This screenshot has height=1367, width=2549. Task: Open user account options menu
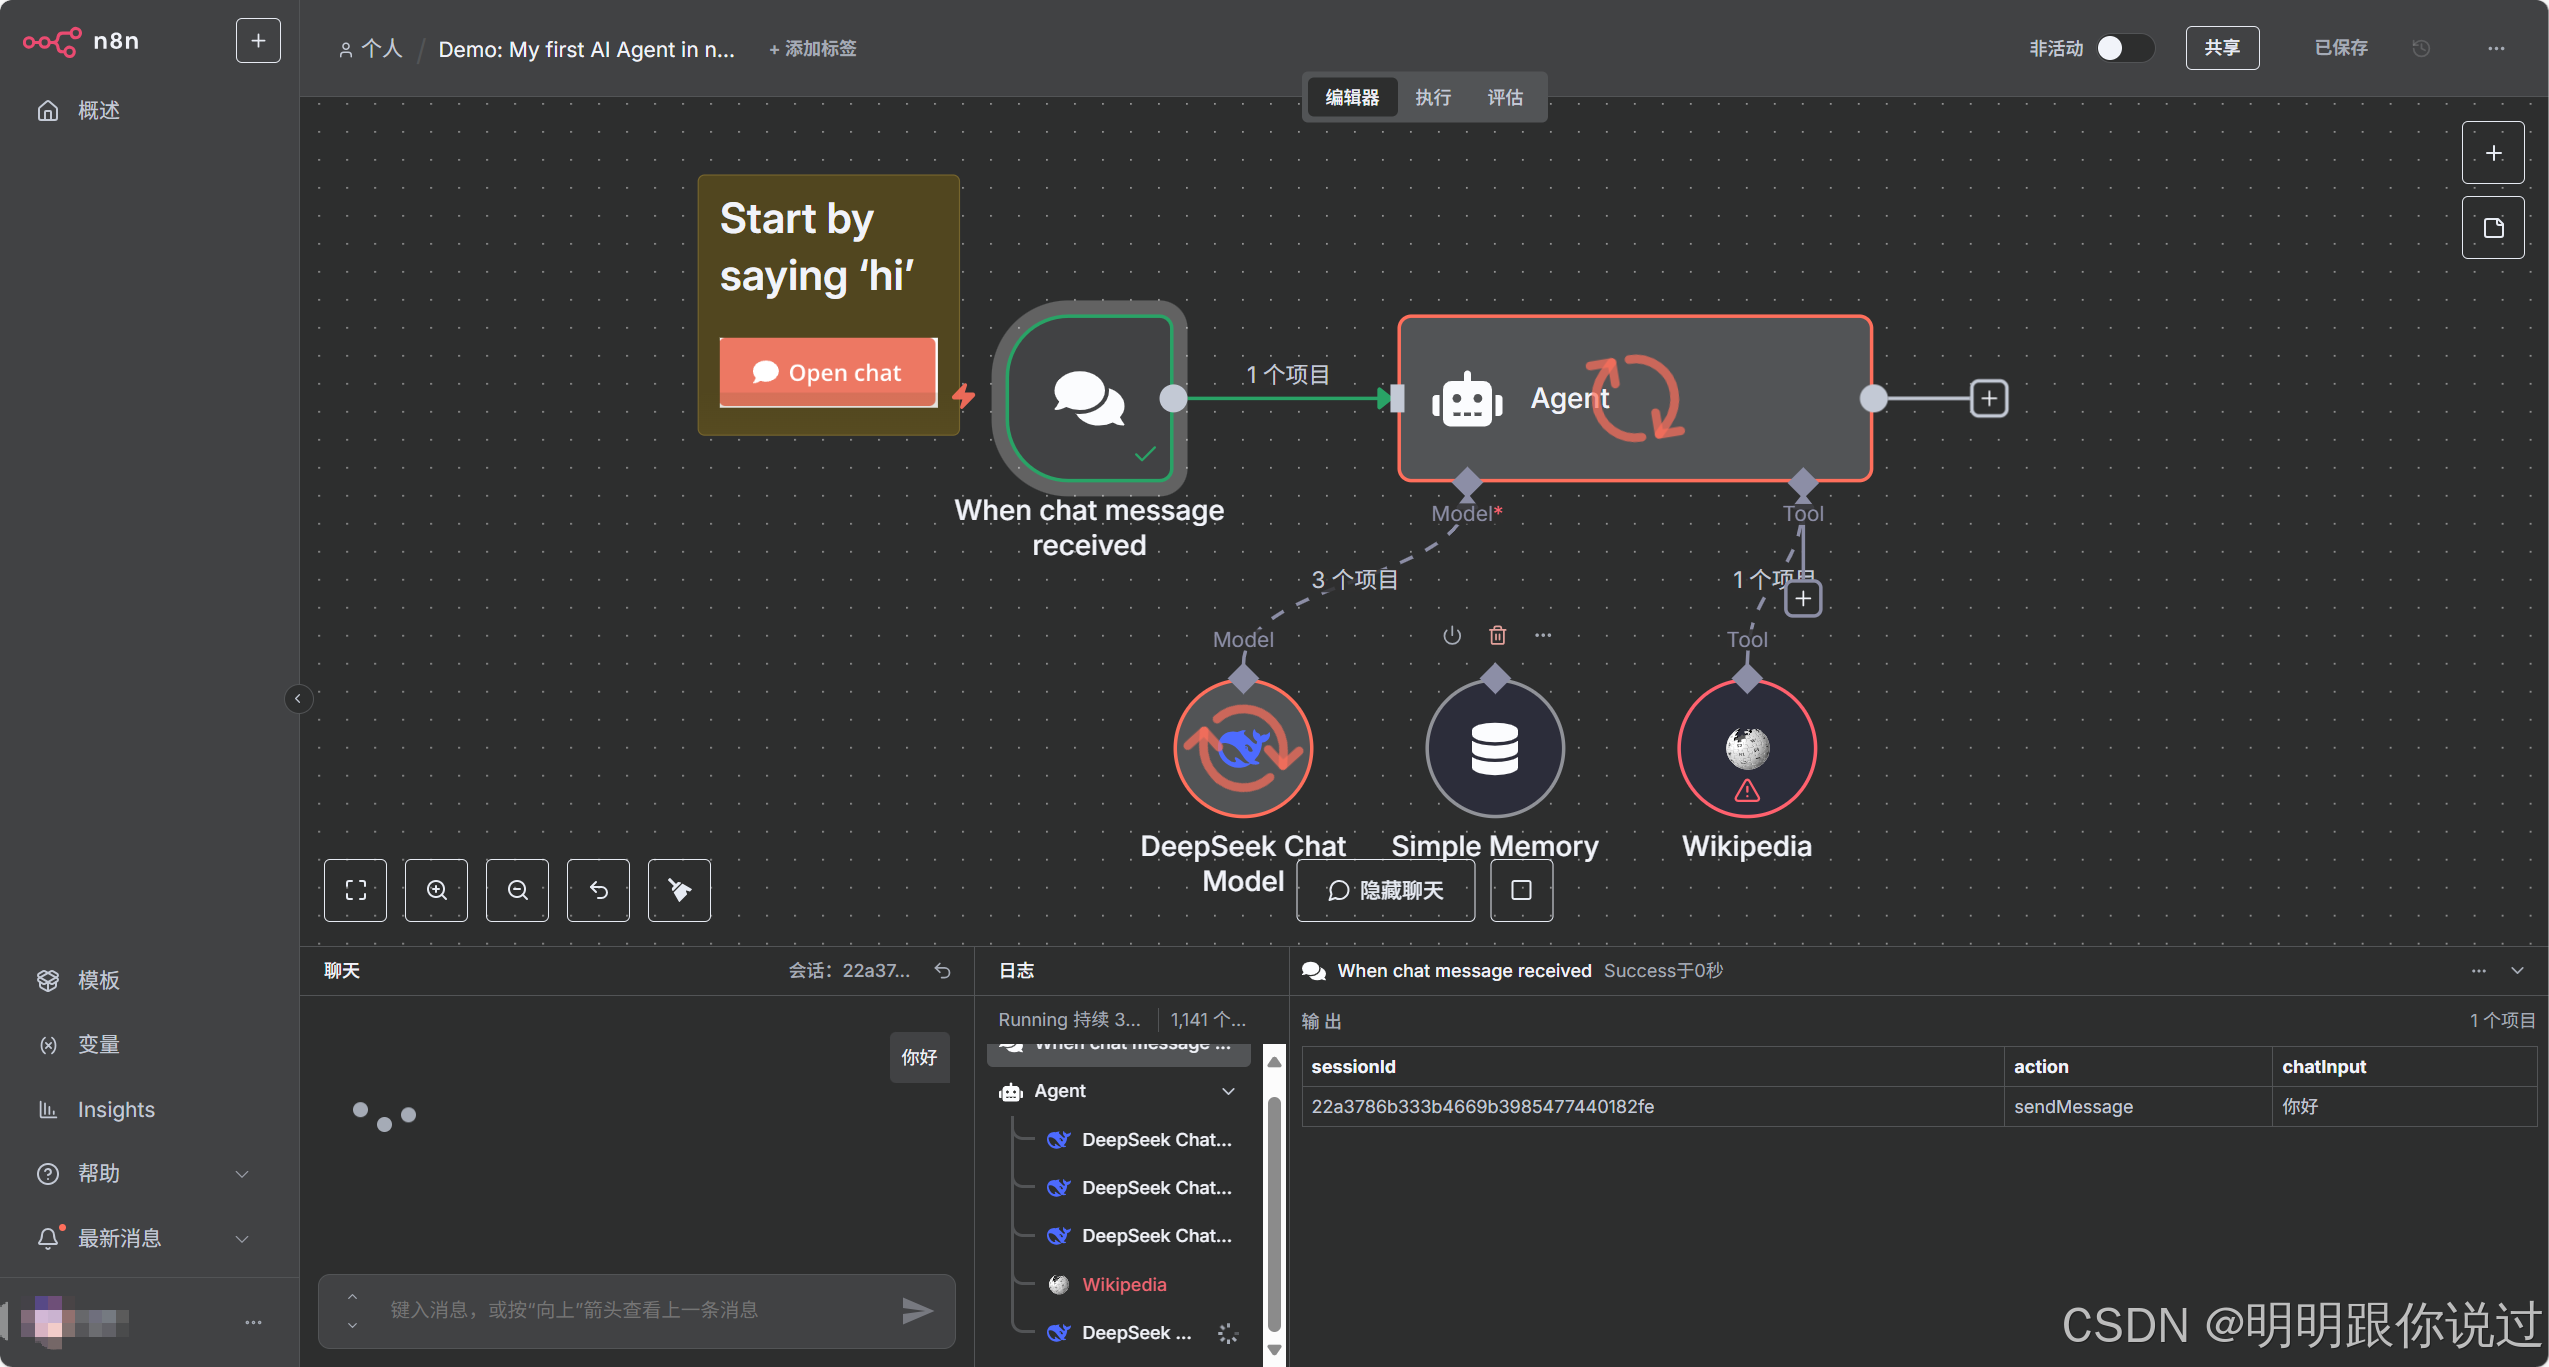coord(253,1322)
